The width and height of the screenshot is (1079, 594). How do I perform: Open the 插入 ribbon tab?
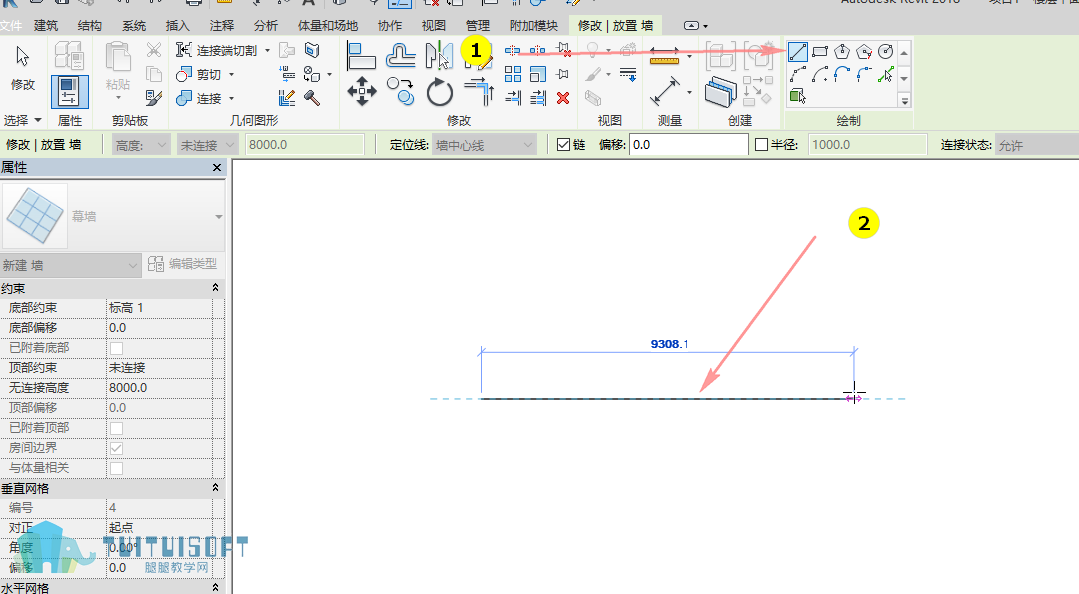[178, 25]
